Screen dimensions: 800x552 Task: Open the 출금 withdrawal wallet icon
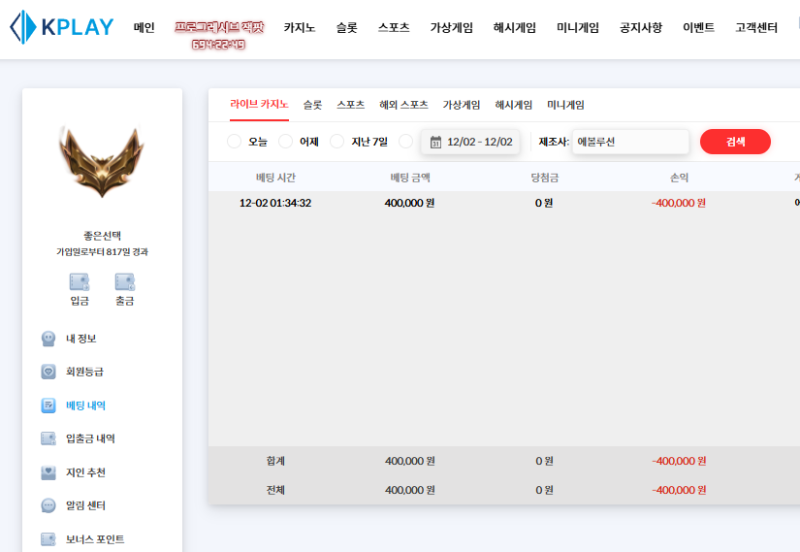tap(124, 282)
